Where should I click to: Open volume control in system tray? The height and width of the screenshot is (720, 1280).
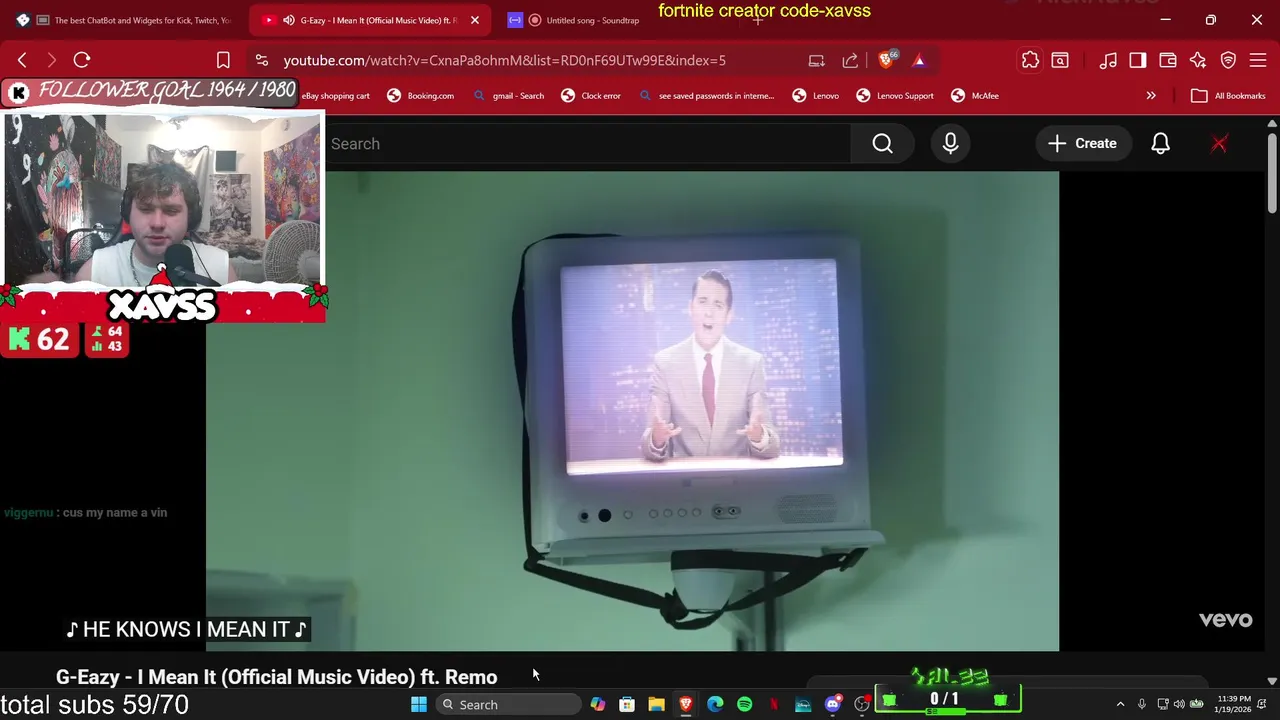pos(1179,705)
